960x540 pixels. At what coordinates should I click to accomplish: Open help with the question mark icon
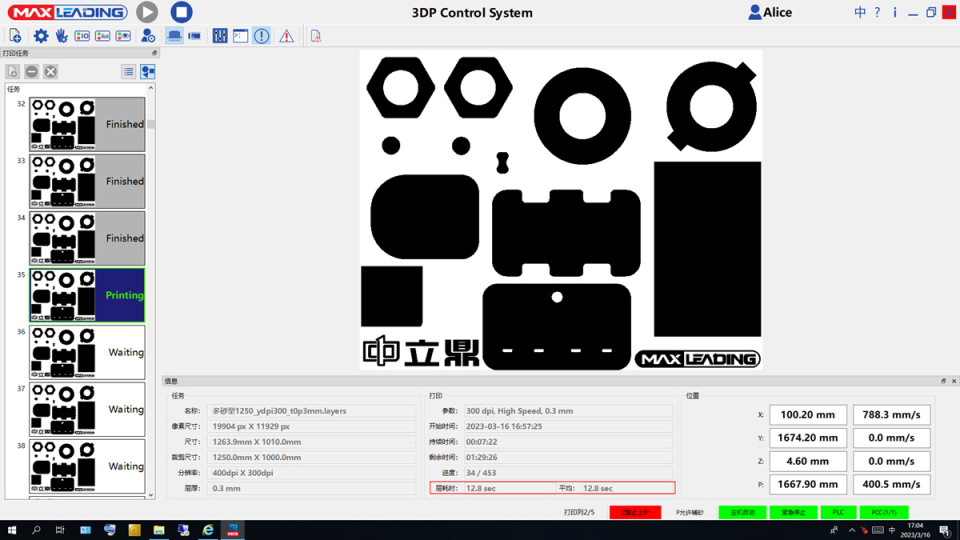click(877, 12)
